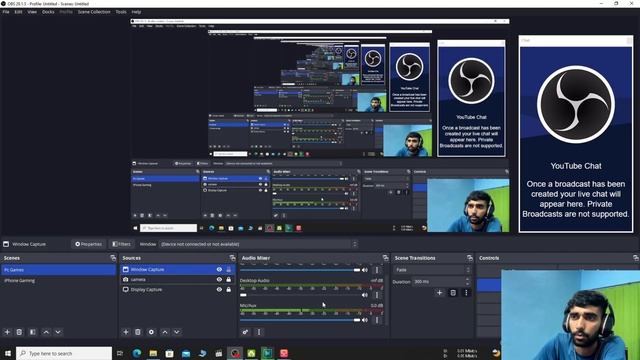Image resolution: width=640 pixels, height=360 pixels.
Task: Open Properties for the Window Capture source
Action: 88,244
